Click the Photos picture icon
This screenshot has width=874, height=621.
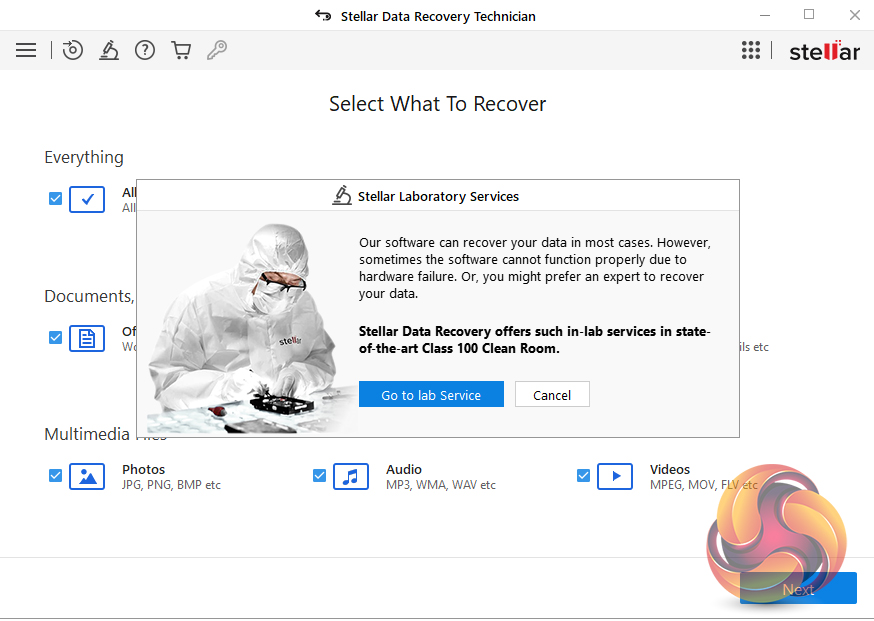tap(87, 476)
